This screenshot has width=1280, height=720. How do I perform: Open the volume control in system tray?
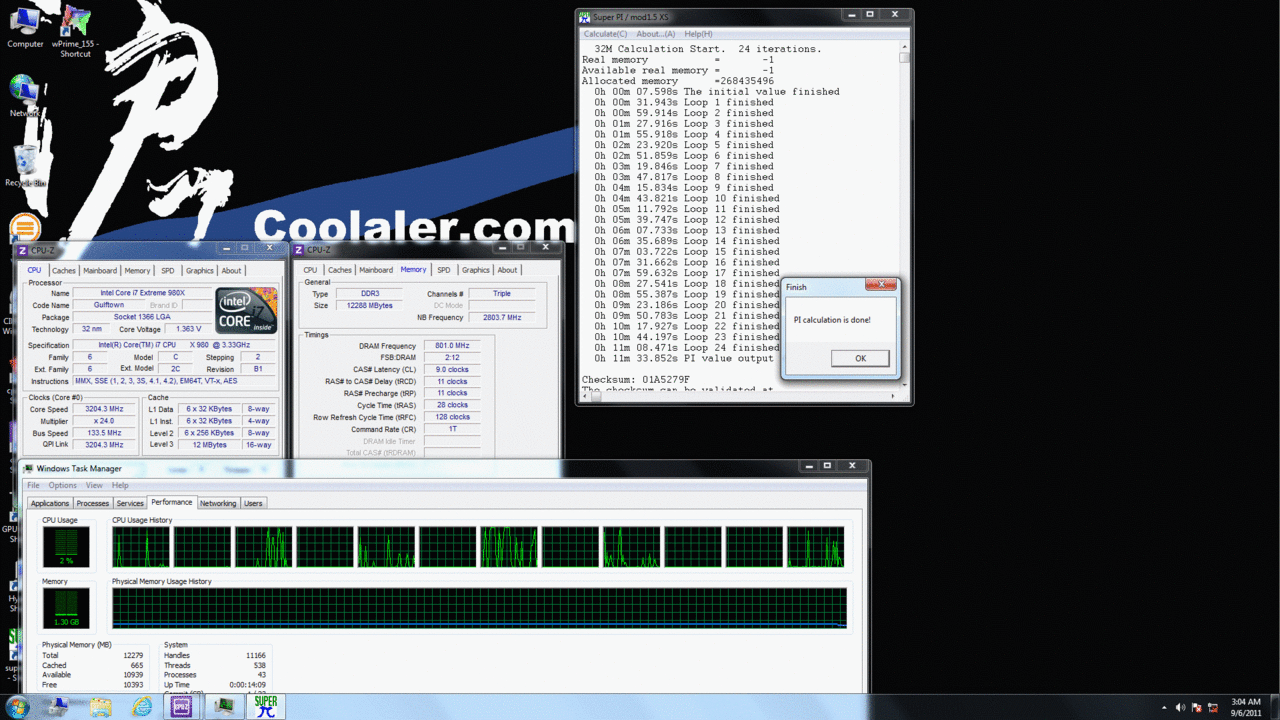[1181, 707]
